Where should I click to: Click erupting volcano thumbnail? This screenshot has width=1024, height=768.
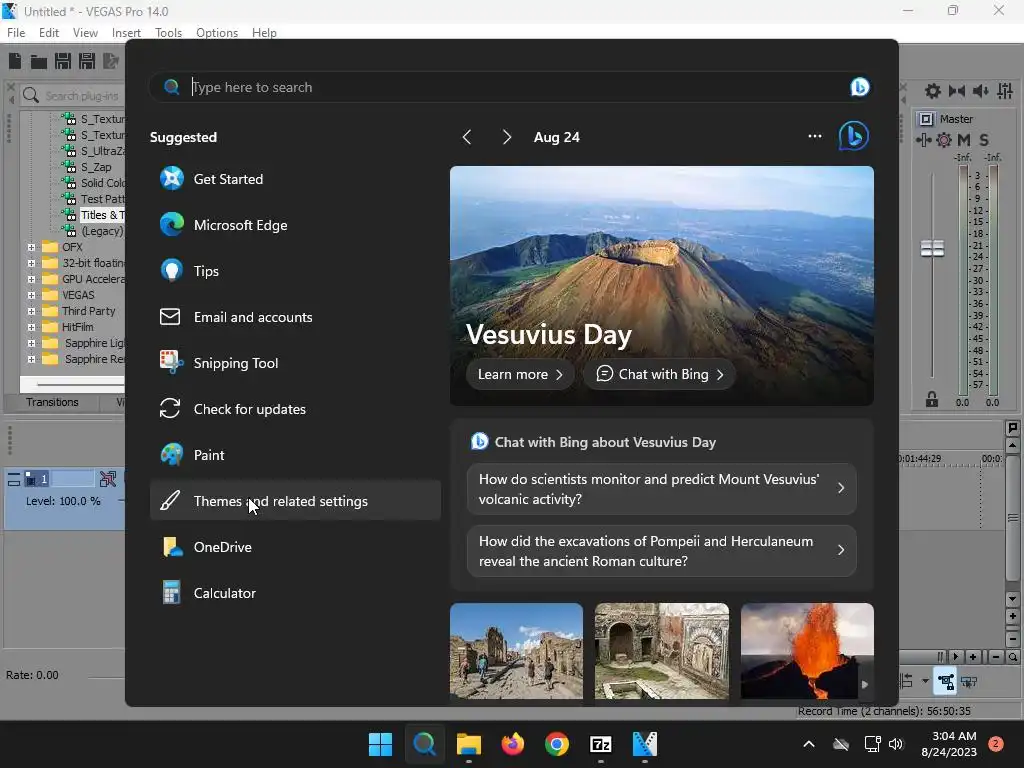(x=807, y=651)
